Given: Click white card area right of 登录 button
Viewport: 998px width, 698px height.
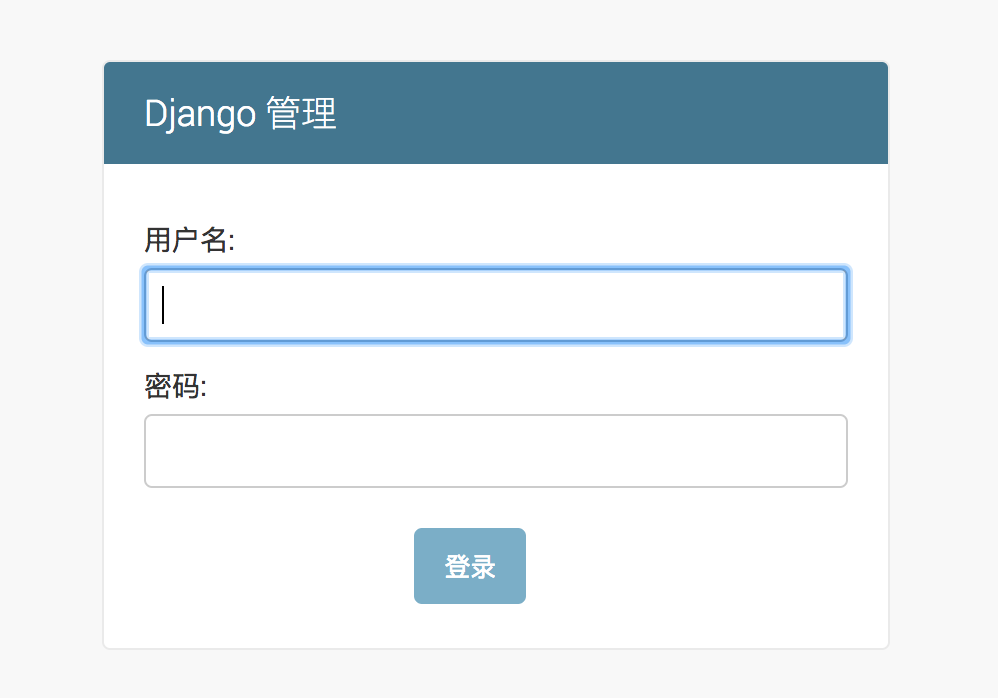Looking at the screenshot, I should (x=700, y=567).
